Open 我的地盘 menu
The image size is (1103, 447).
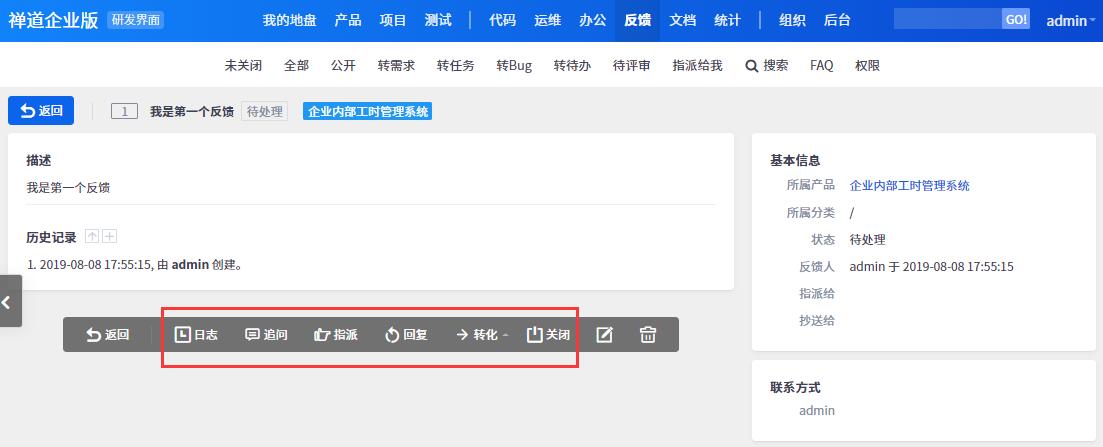289,20
